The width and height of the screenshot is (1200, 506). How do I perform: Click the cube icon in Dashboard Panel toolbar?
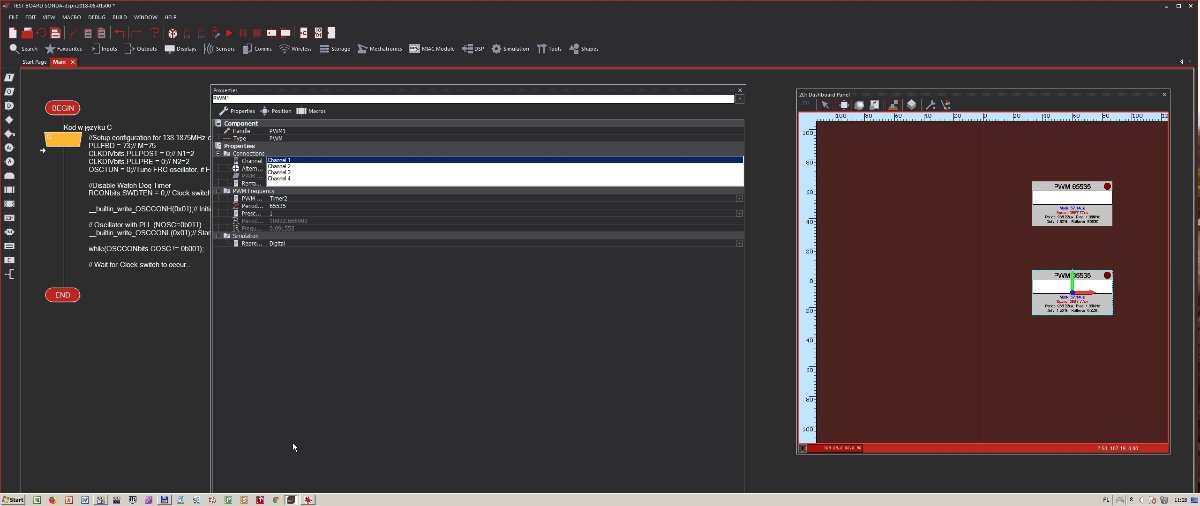pyautogui.click(x=911, y=104)
